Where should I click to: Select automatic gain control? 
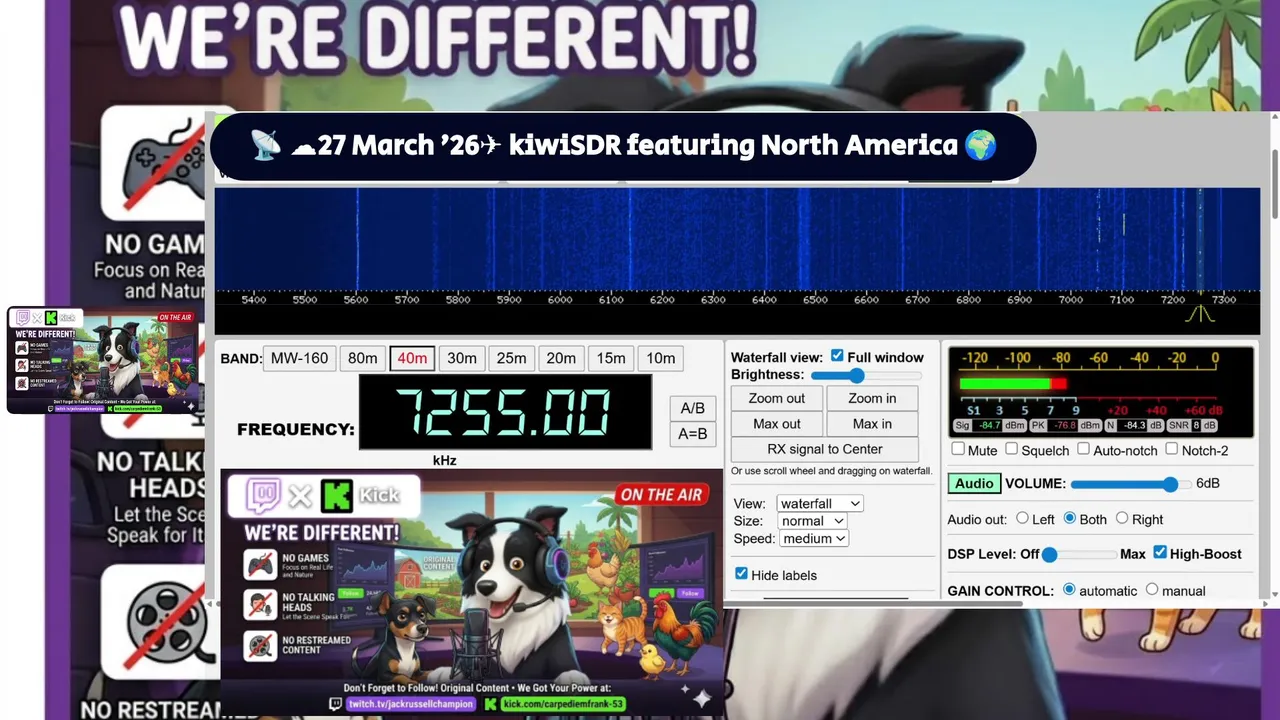pyautogui.click(x=1069, y=589)
